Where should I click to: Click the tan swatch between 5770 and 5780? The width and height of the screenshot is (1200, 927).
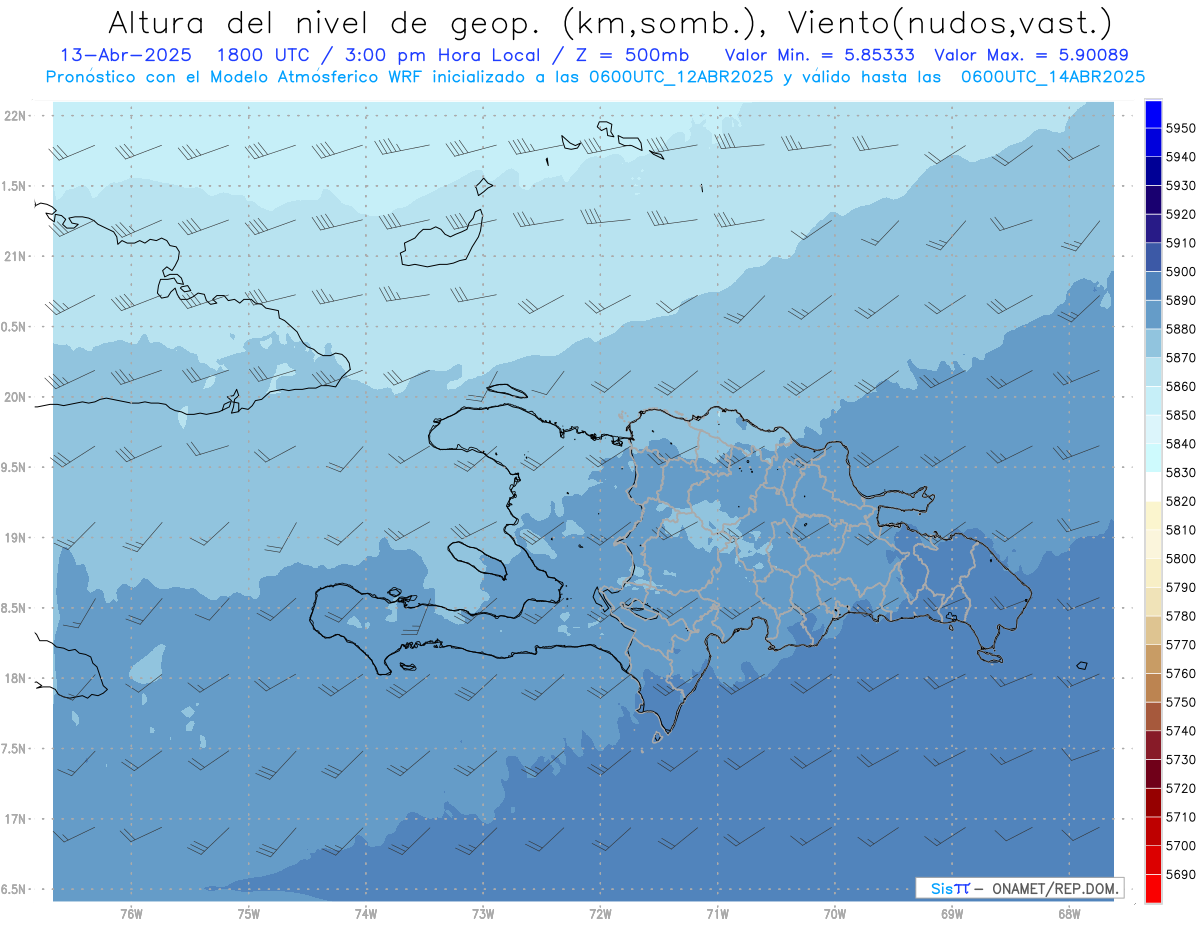click(1153, 629)
